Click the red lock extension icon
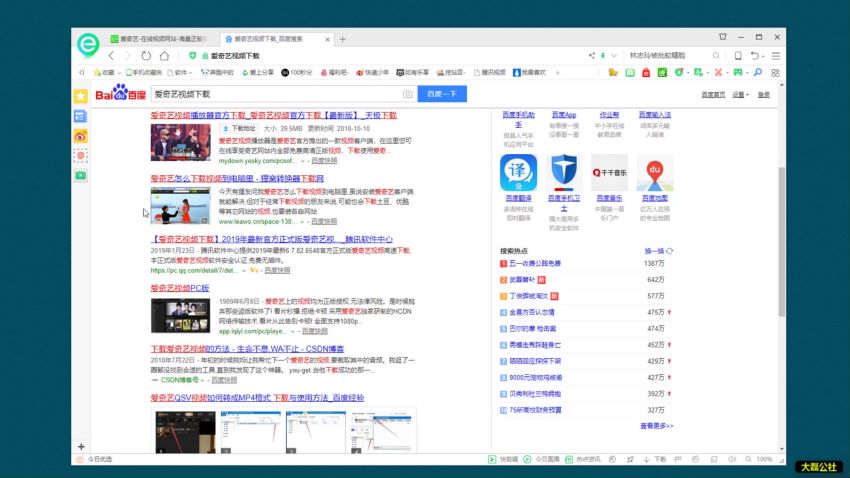This screenshot has height=478, width=850. pos(646,72)
